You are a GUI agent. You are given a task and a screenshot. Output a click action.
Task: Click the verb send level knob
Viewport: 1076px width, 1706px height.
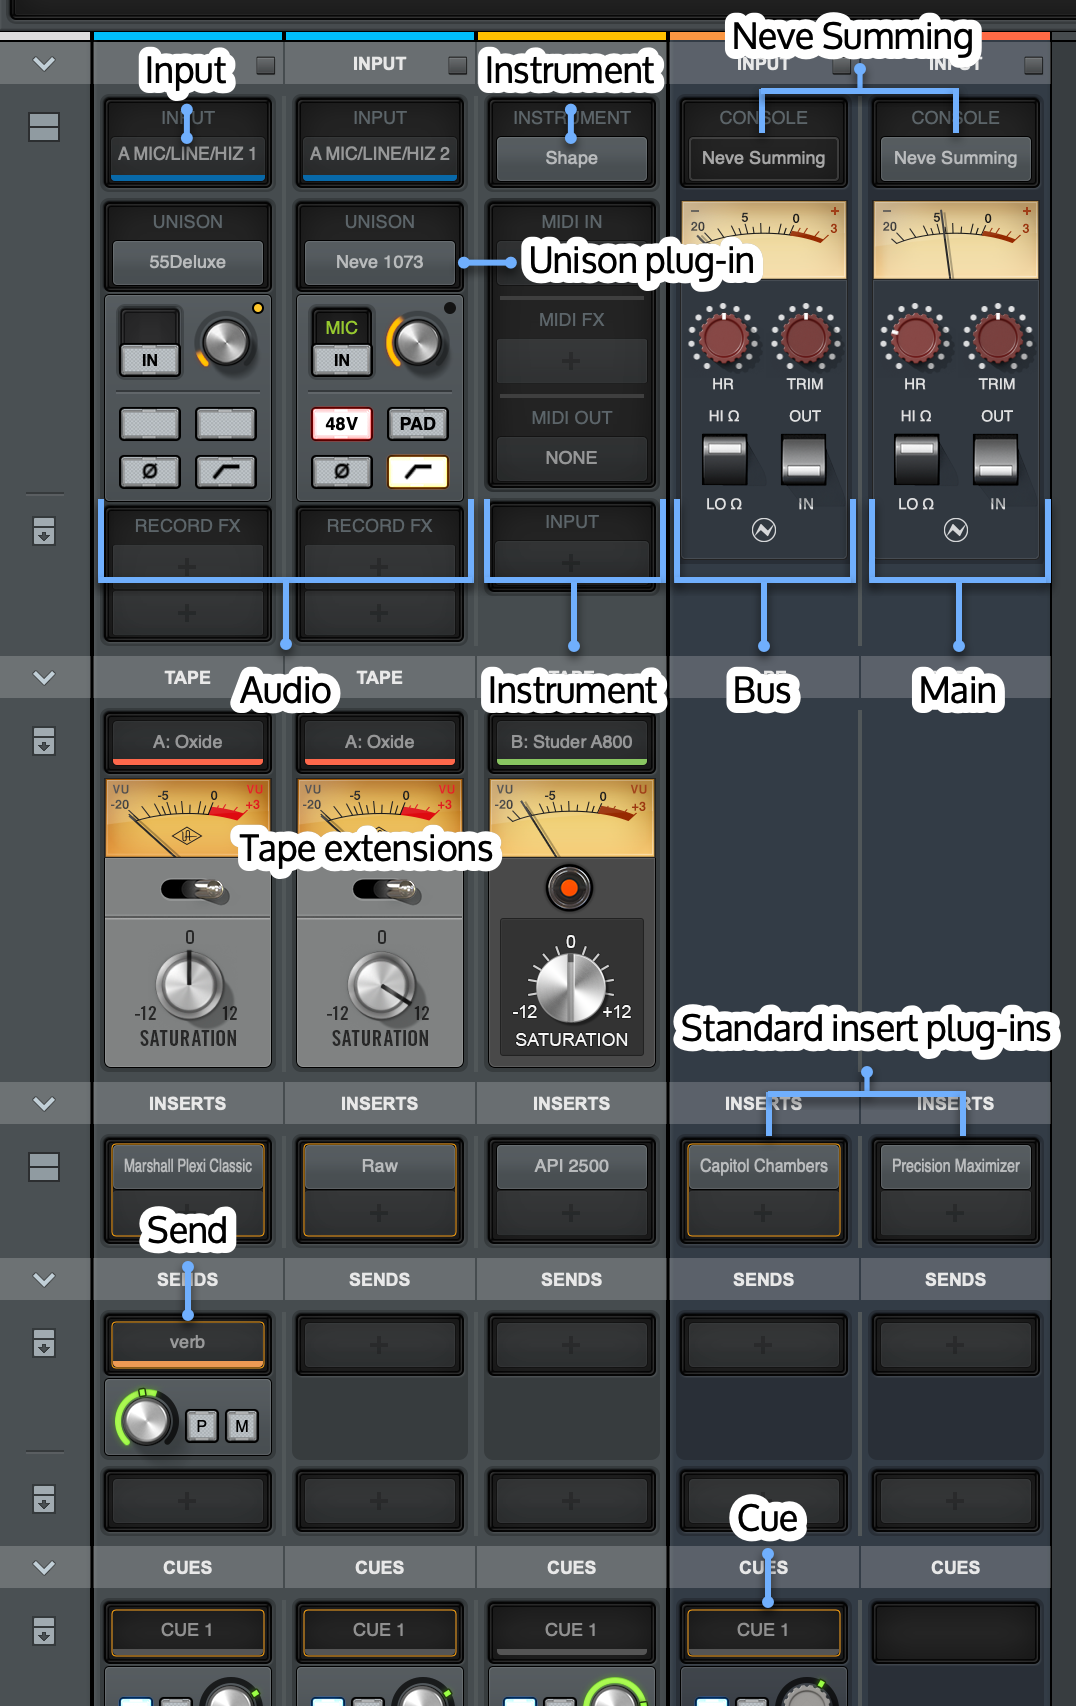(x=146, y=1420)
